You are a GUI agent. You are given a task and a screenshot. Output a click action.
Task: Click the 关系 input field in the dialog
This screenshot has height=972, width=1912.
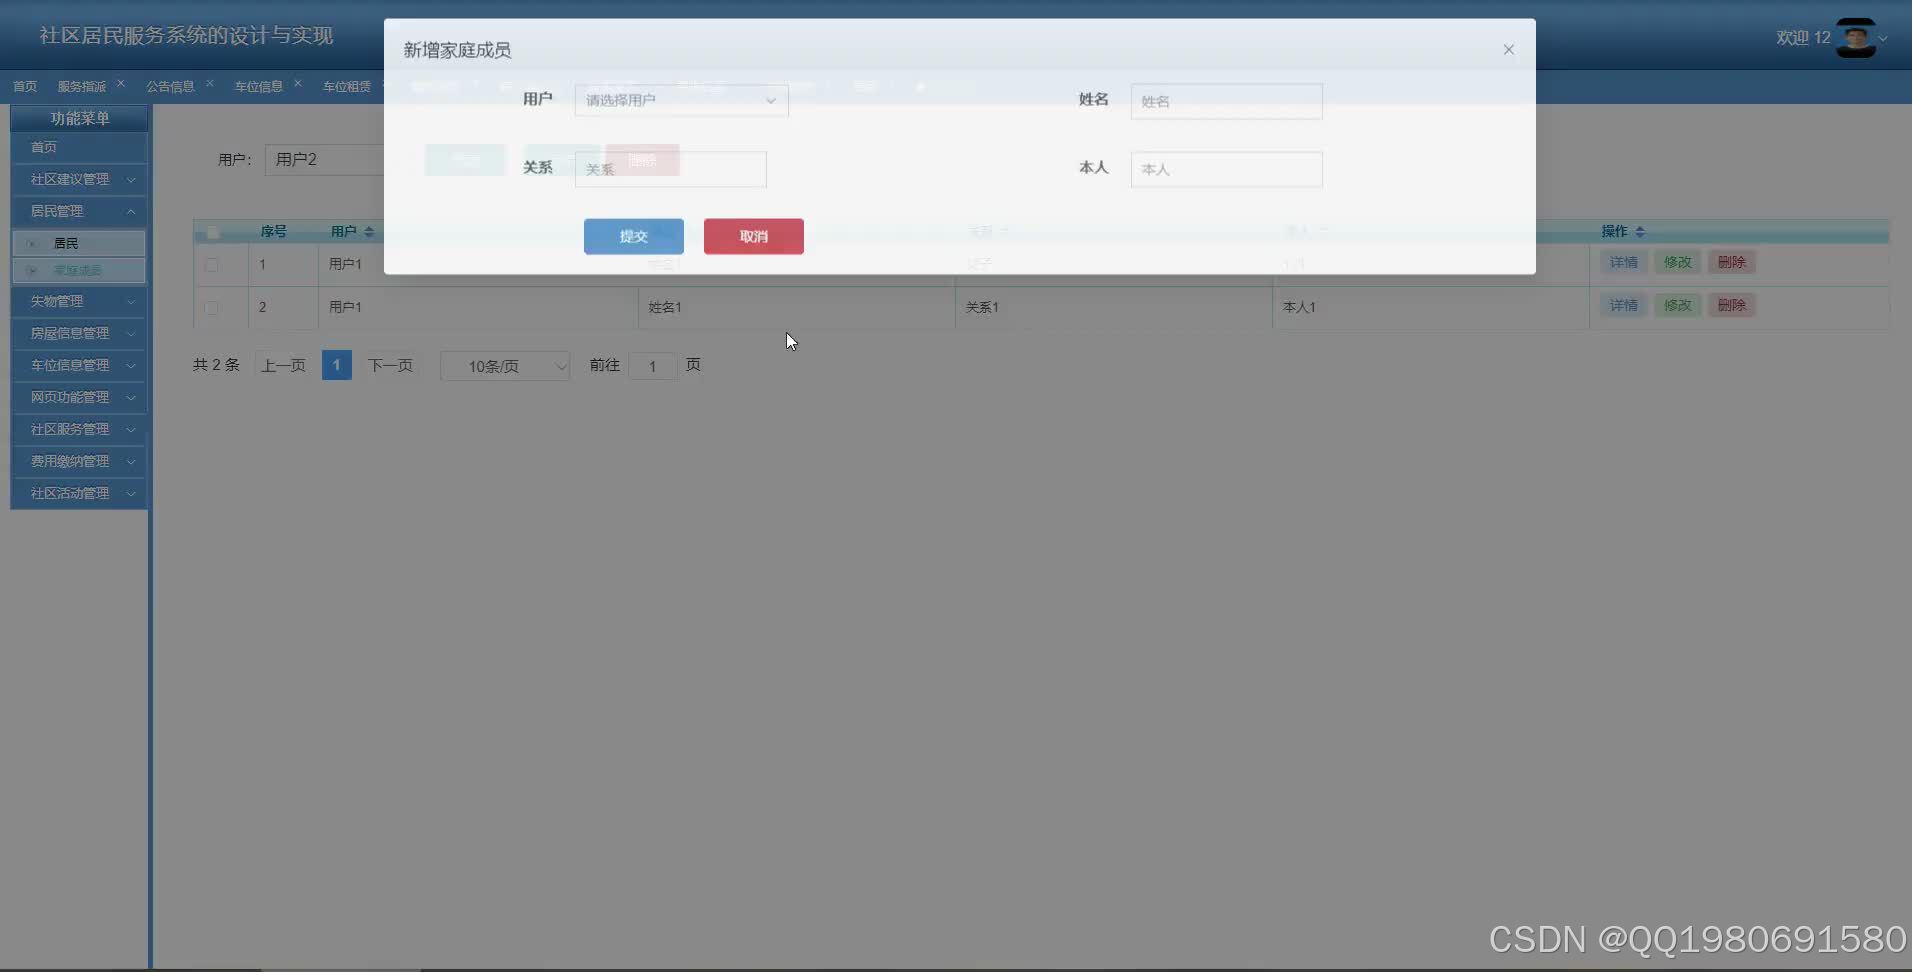click(670, 169)
